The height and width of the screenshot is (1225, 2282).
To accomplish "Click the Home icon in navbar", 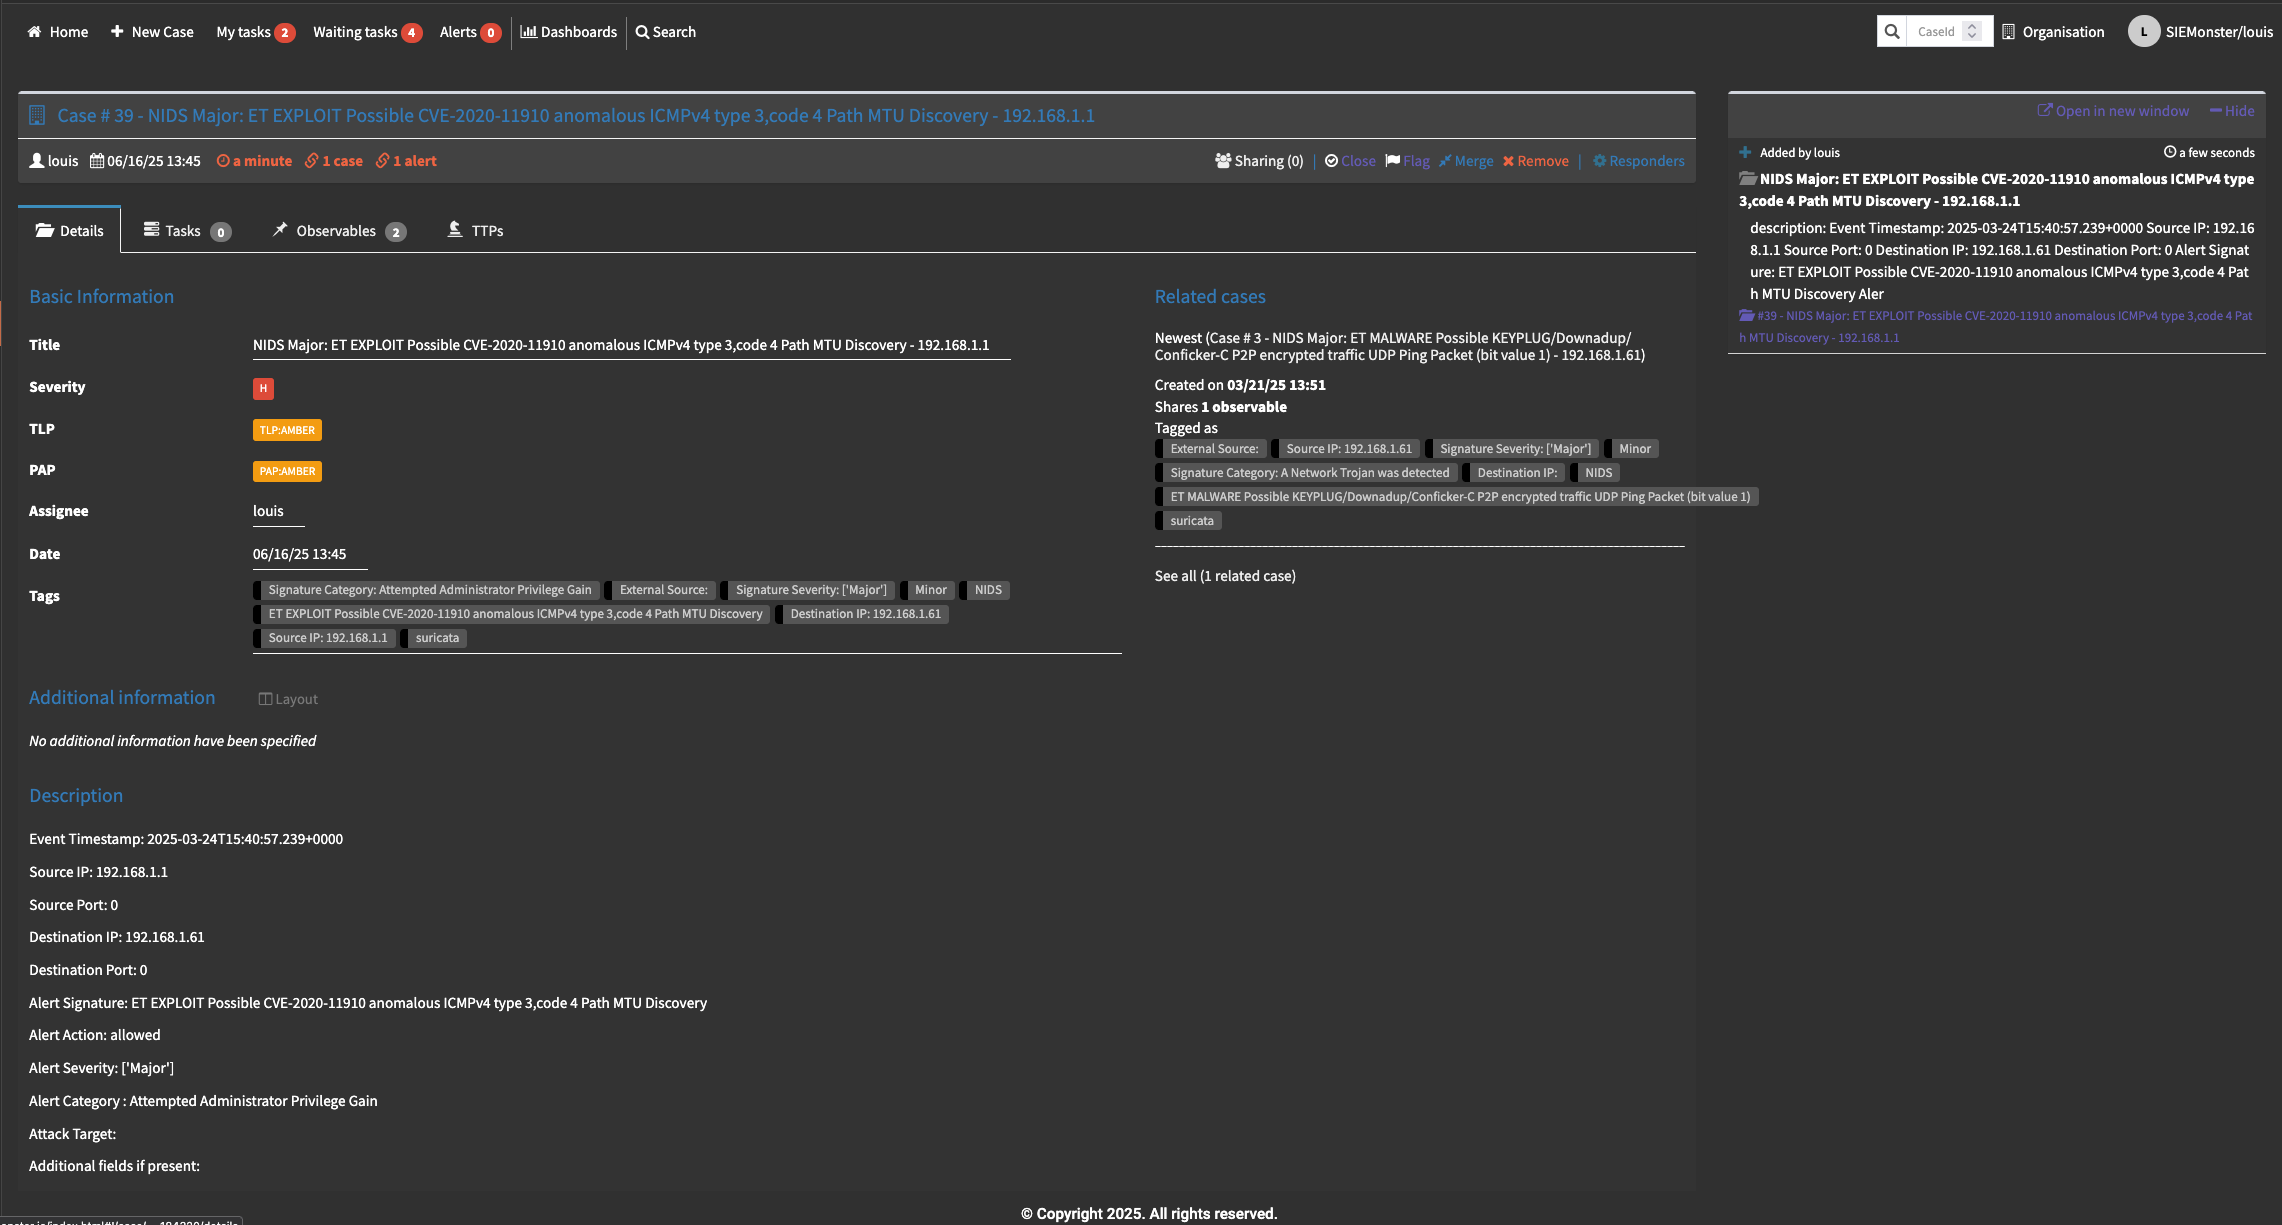I will pos(35,32).
